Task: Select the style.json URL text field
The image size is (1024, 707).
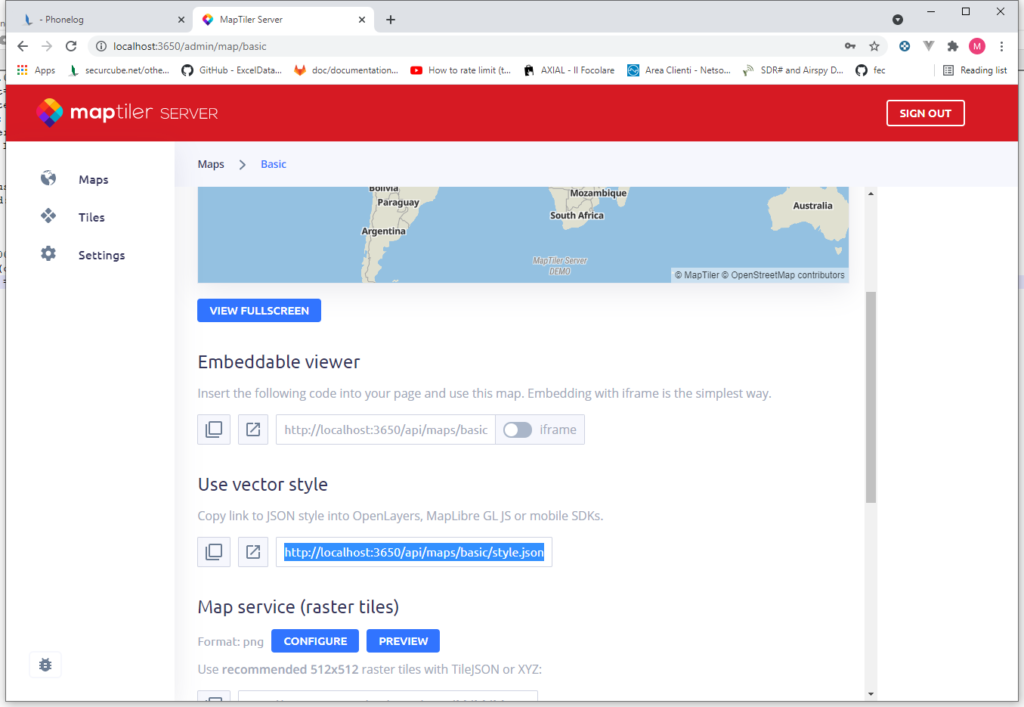Action: [413, 551]
